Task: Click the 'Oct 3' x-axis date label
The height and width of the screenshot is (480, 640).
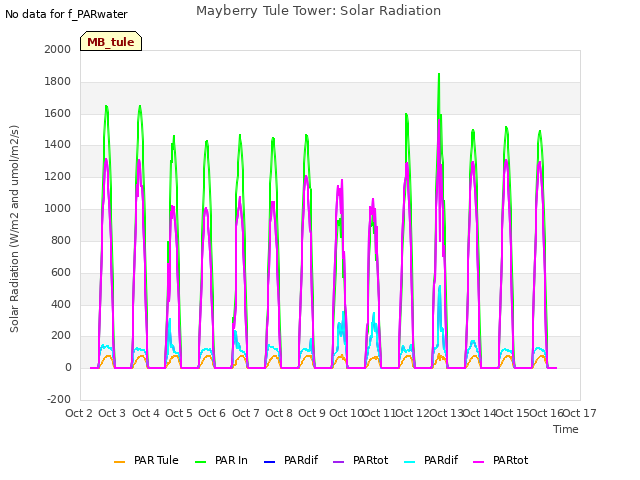Action: (x=112, y=413)
